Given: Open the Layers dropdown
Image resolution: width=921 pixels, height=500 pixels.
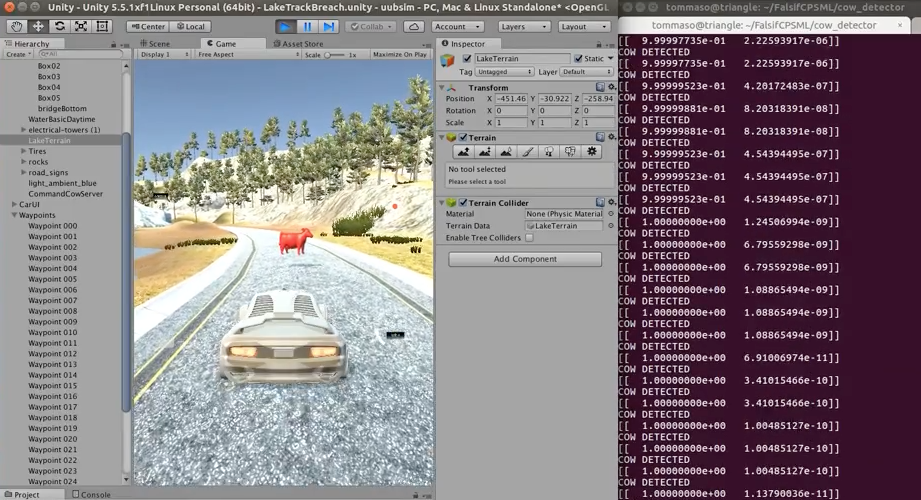Looking at the screenshot, I should [524, 26].
